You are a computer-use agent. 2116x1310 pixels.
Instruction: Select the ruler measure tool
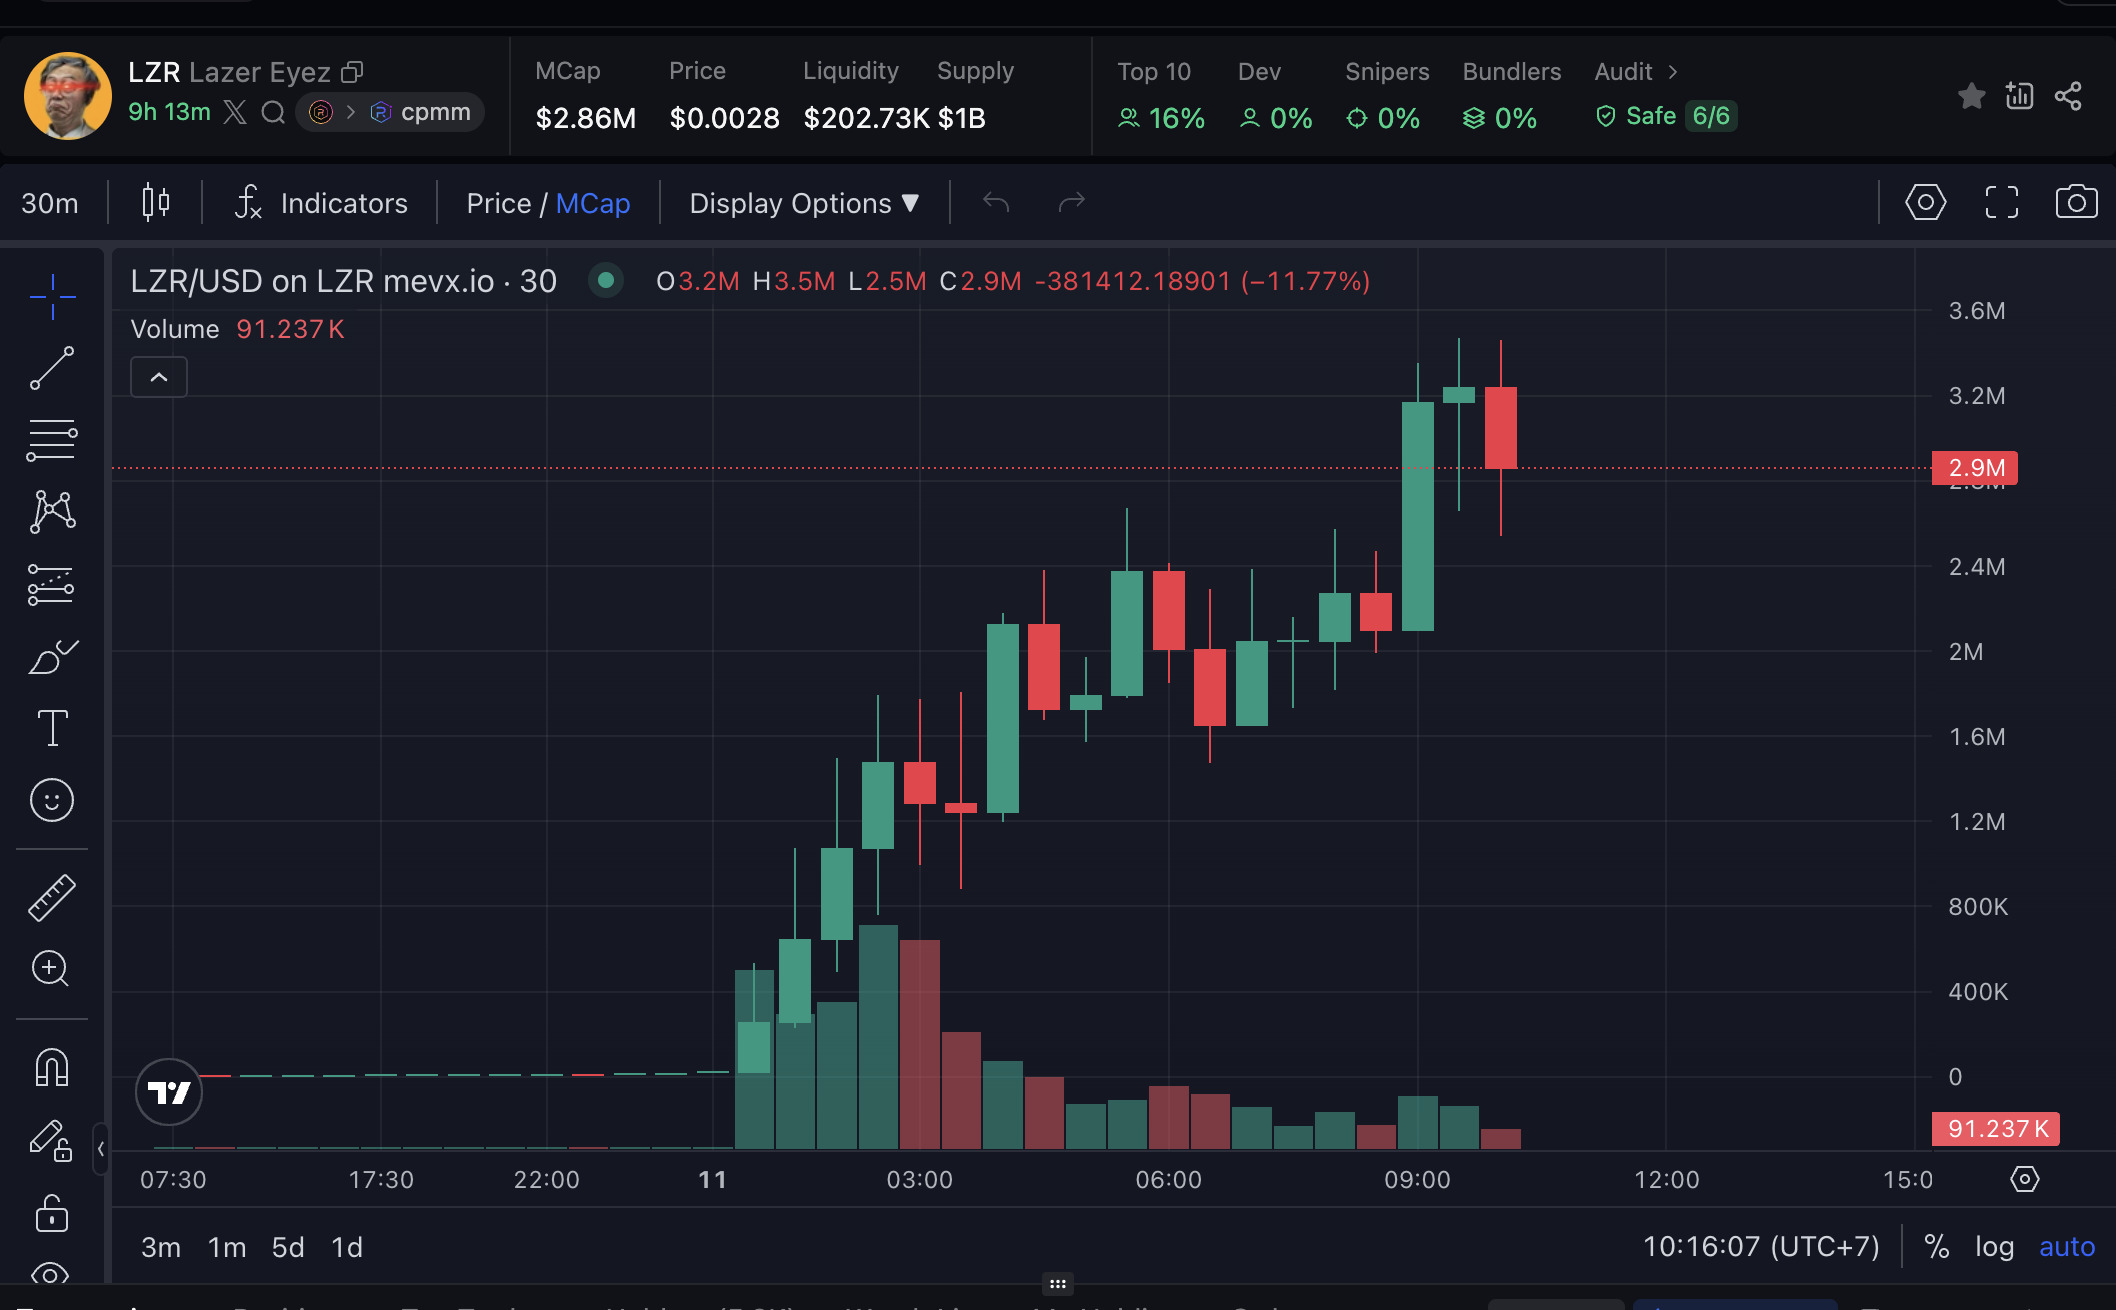[52, 897]
